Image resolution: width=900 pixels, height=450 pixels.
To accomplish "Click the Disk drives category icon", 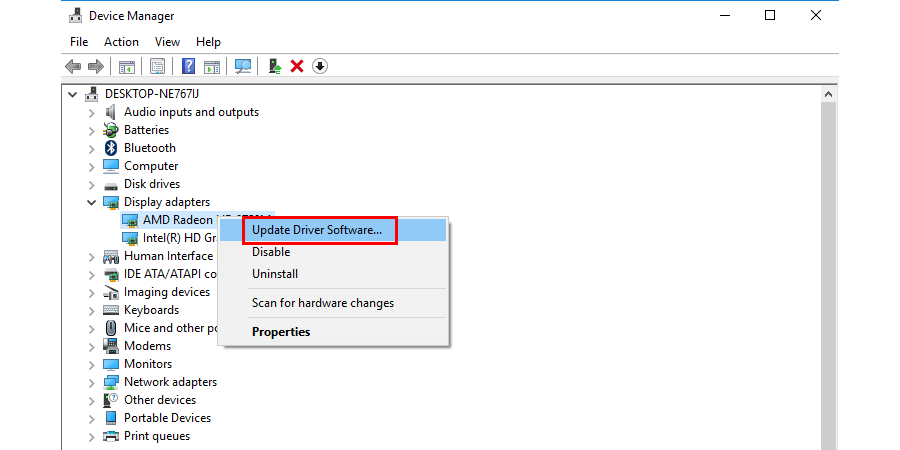I will [x=111, y=185].
